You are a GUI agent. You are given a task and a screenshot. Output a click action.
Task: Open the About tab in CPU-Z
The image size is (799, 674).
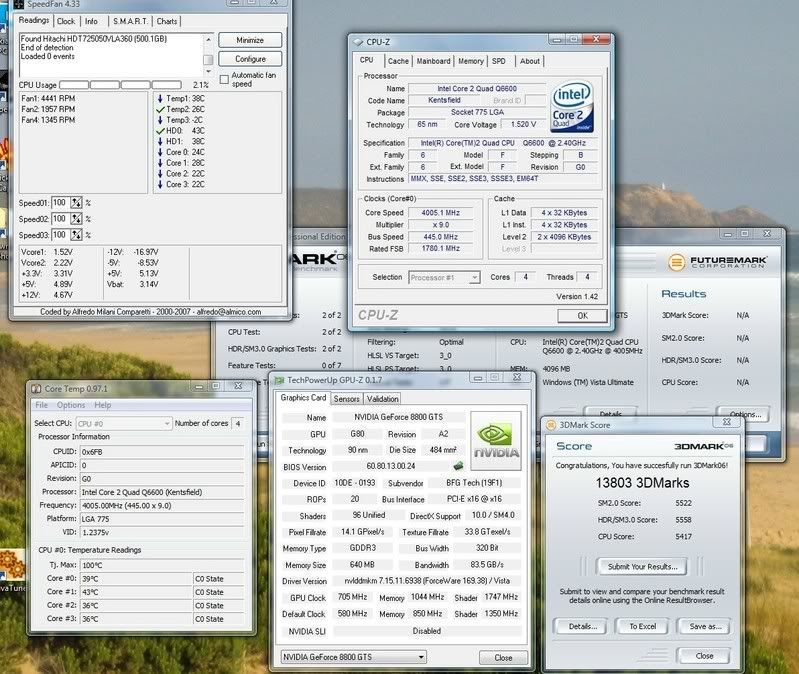(x=529, y=61)
